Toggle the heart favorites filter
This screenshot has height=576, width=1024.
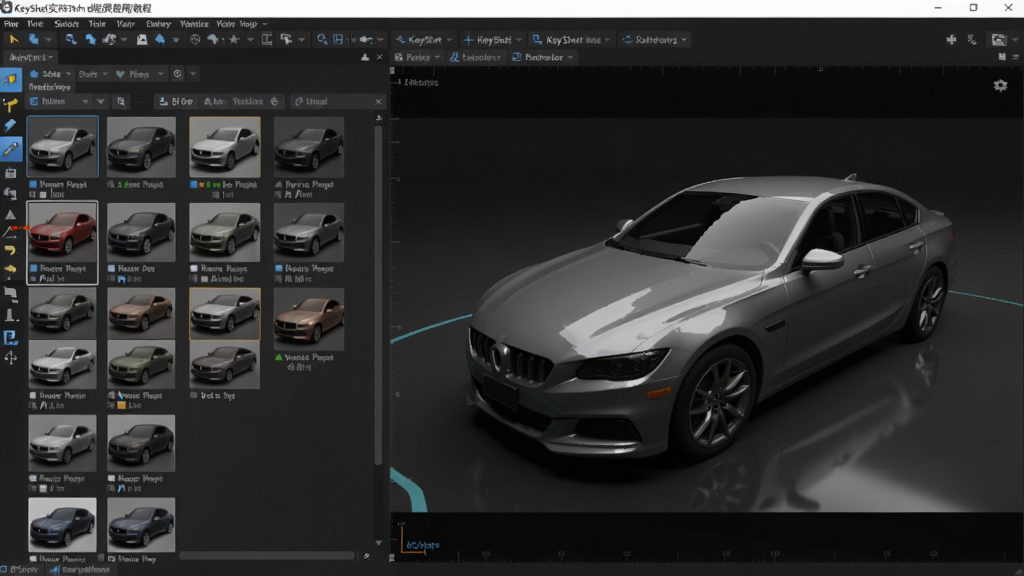tap(120, 74)
